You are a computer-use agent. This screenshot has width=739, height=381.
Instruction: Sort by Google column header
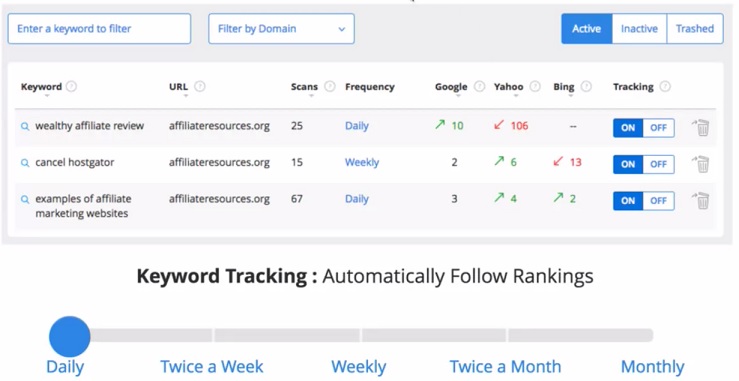pos(451,87)
